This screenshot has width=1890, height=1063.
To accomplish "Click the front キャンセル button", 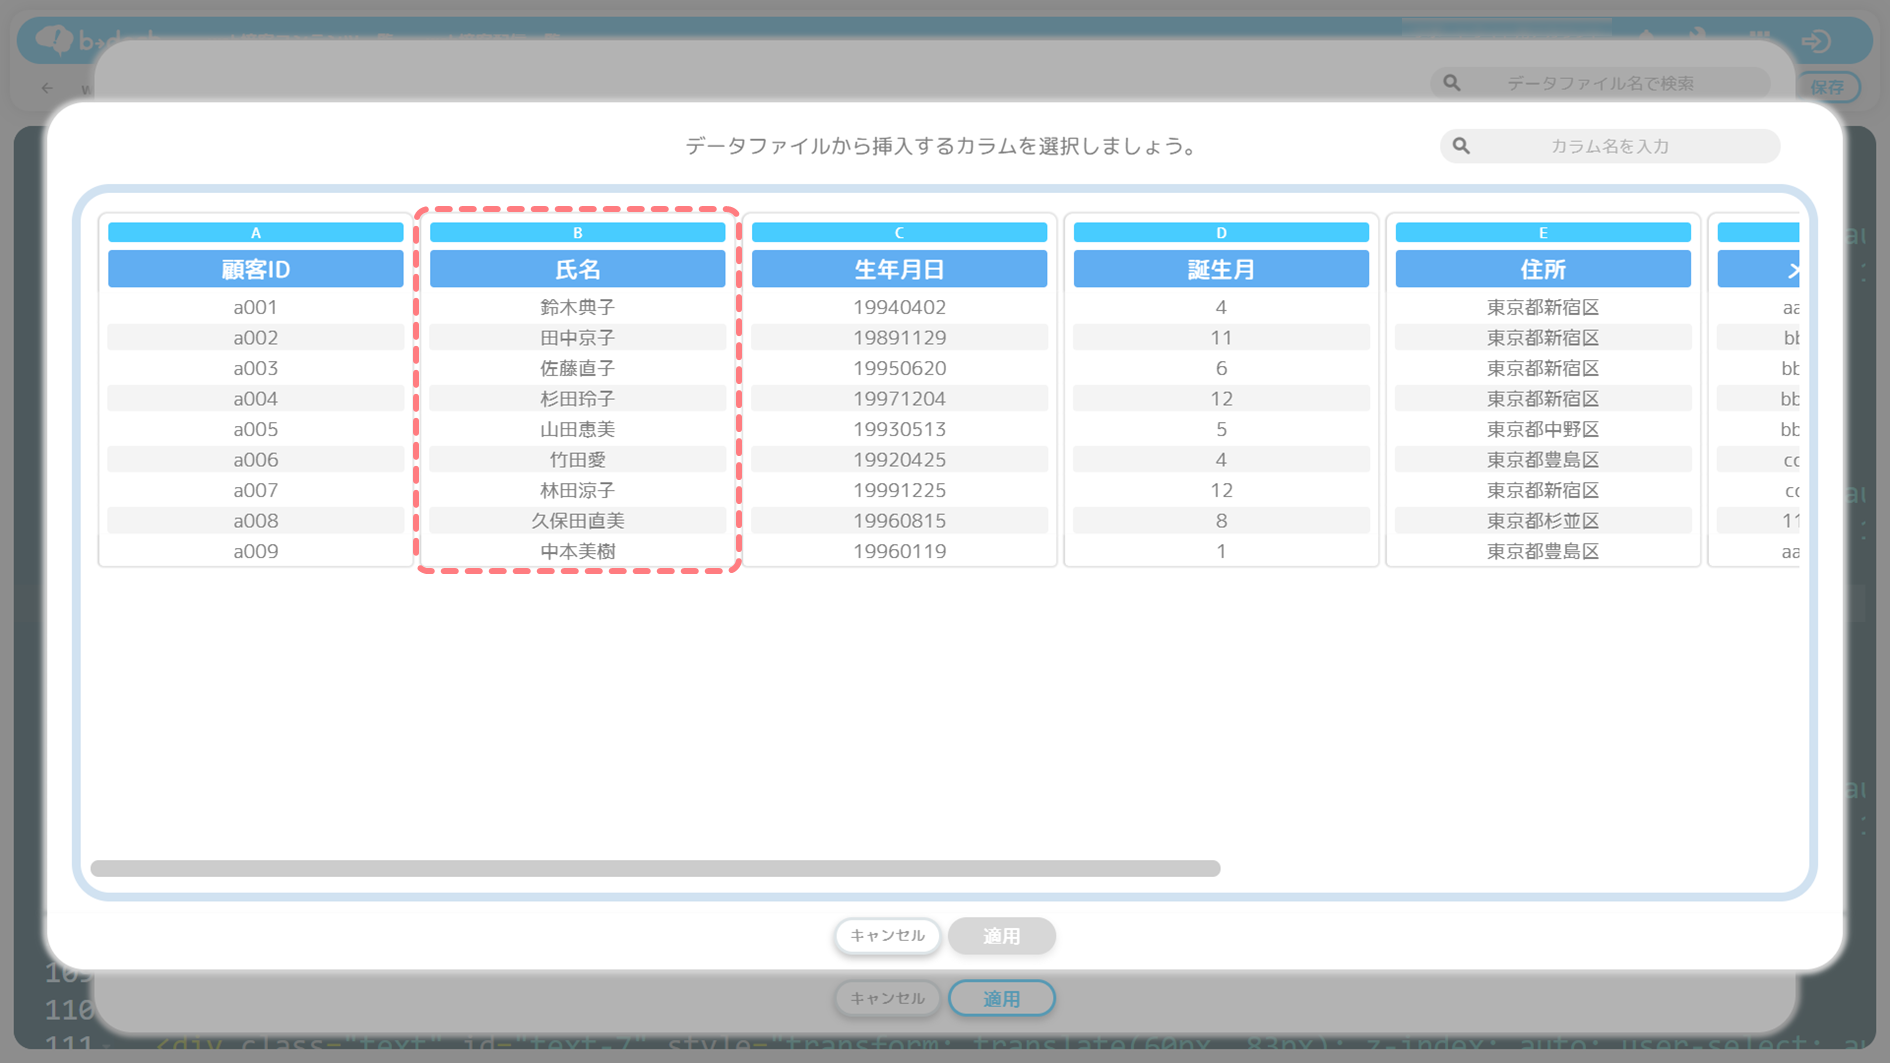I will pos(887,936).
